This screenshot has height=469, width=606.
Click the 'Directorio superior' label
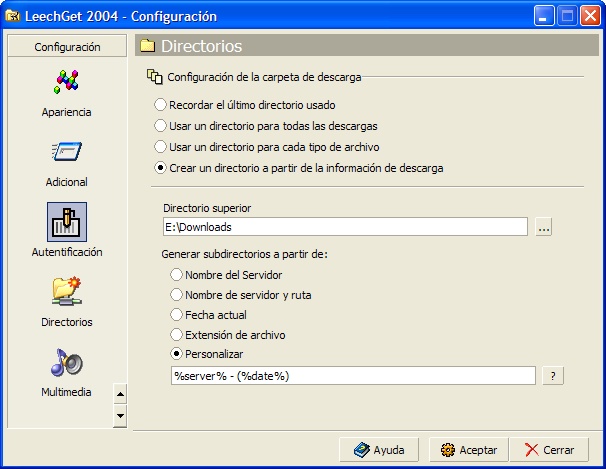[x=207, y=208]
